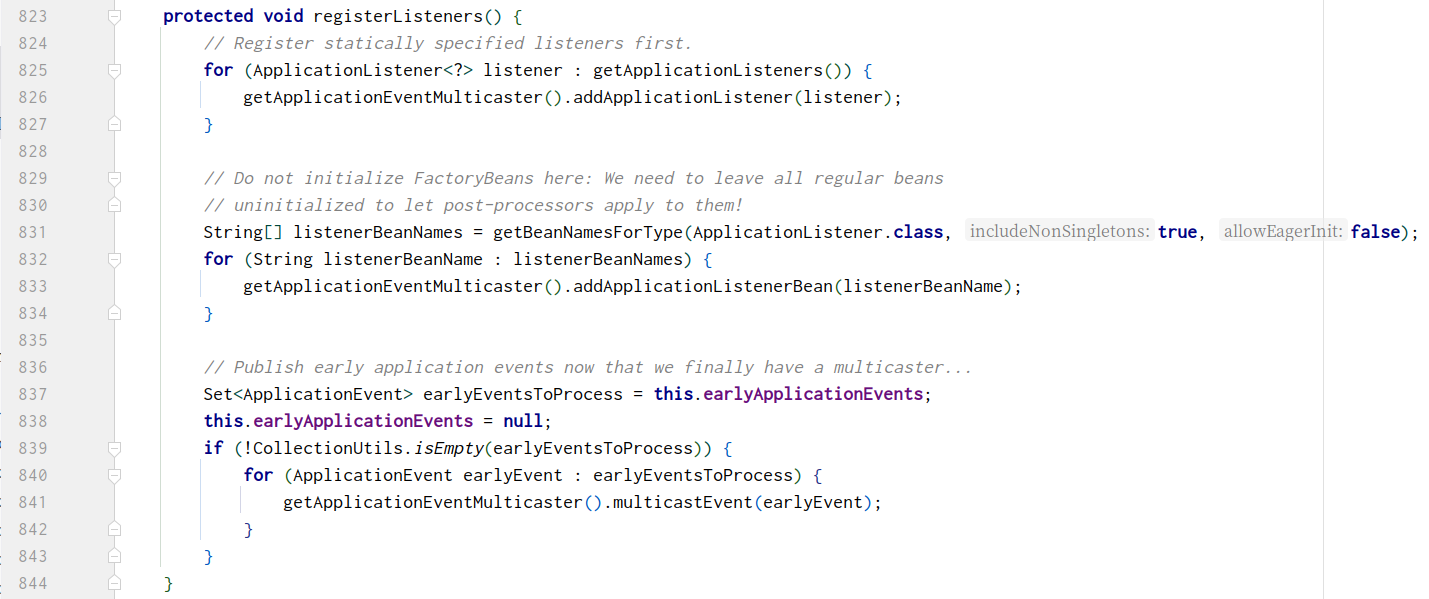The image size is (1429, 599).
Task: Click the includeNonSingletons parameter hint
Action: click(x=1060, y=232)
